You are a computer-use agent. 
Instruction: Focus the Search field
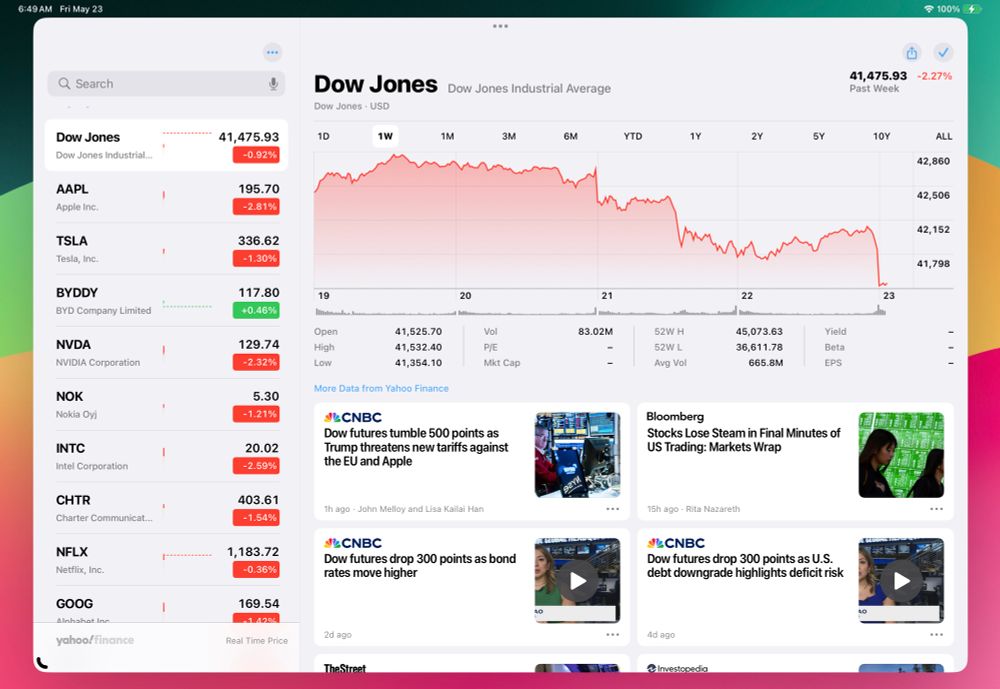pyautogui.click(x=166, y=84)
